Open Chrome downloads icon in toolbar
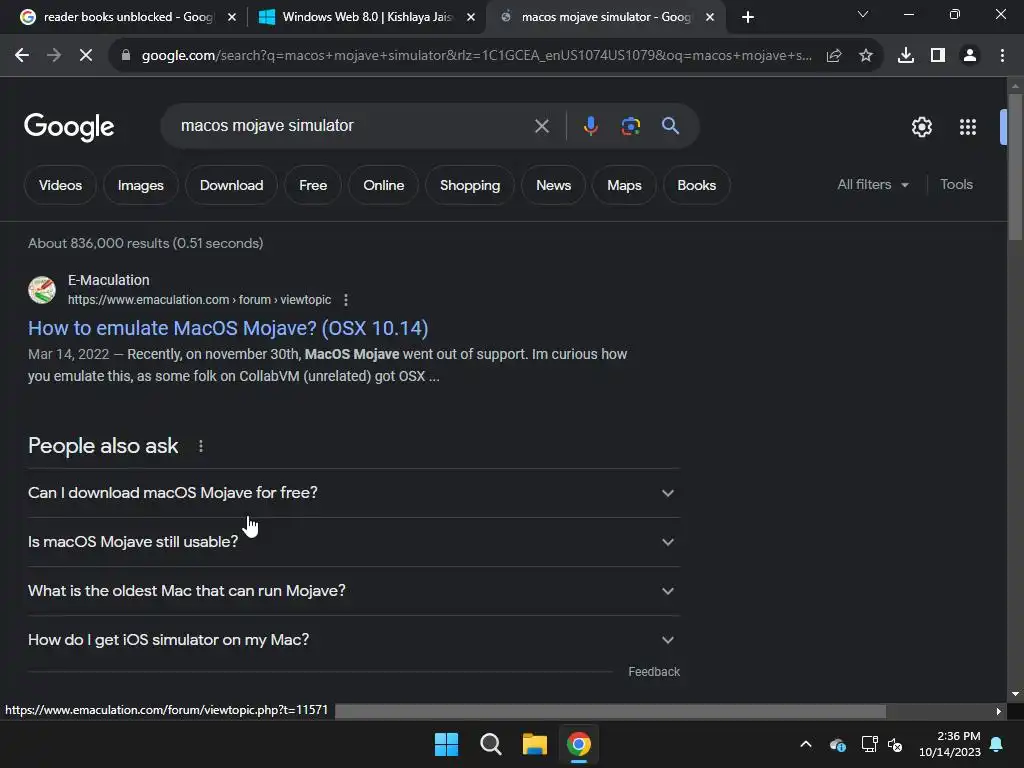The height and width of the screenshot is (768, 1024). (906, 56)
